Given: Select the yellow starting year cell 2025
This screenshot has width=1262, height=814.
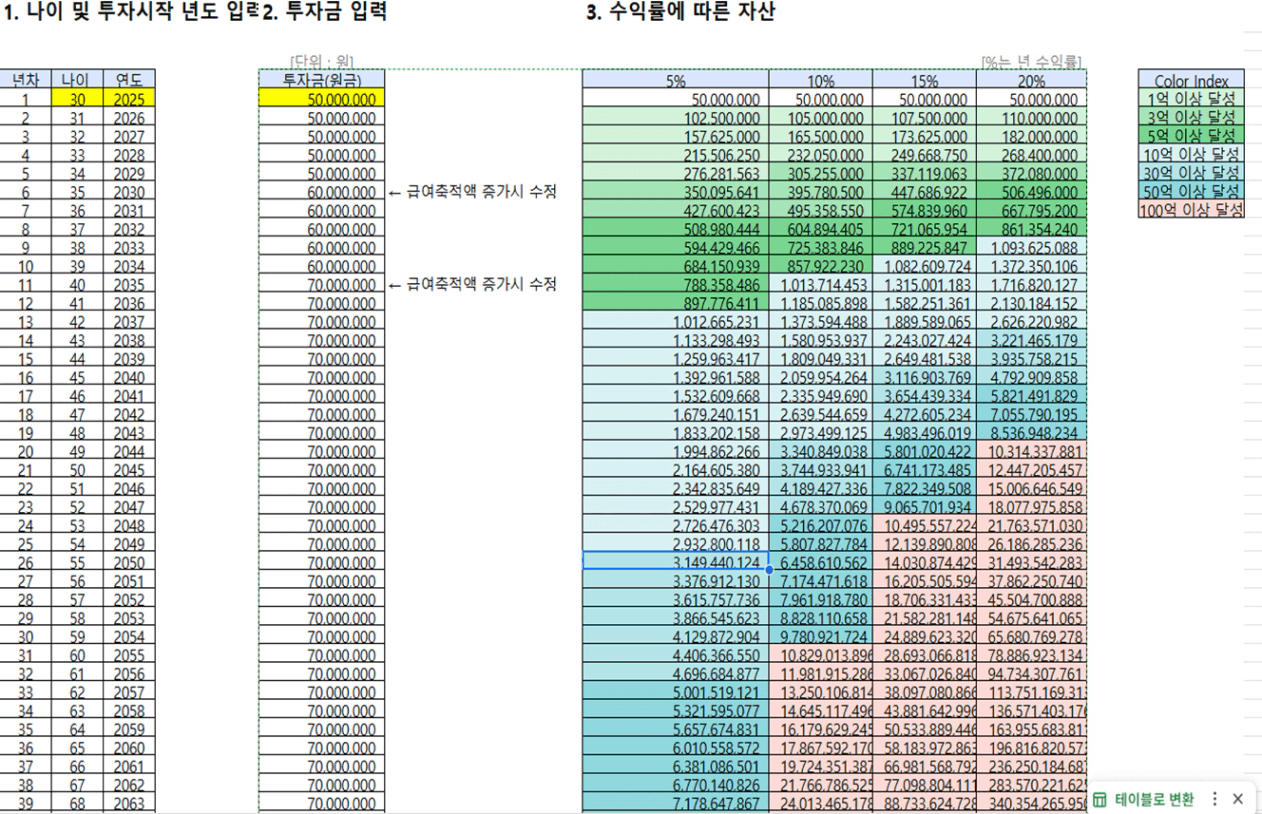Looking at the screenshot, I should coord(129,99).
